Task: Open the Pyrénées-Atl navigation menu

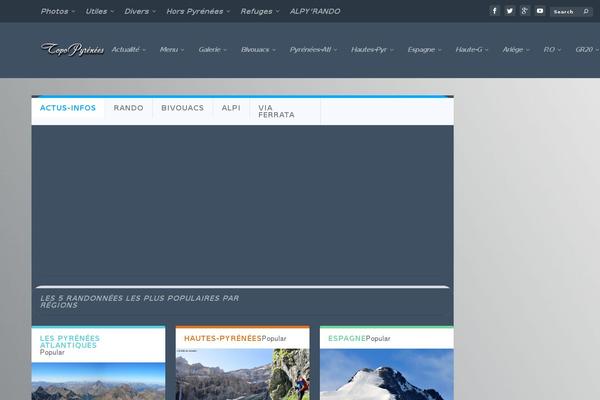Action: pos(313,50)
